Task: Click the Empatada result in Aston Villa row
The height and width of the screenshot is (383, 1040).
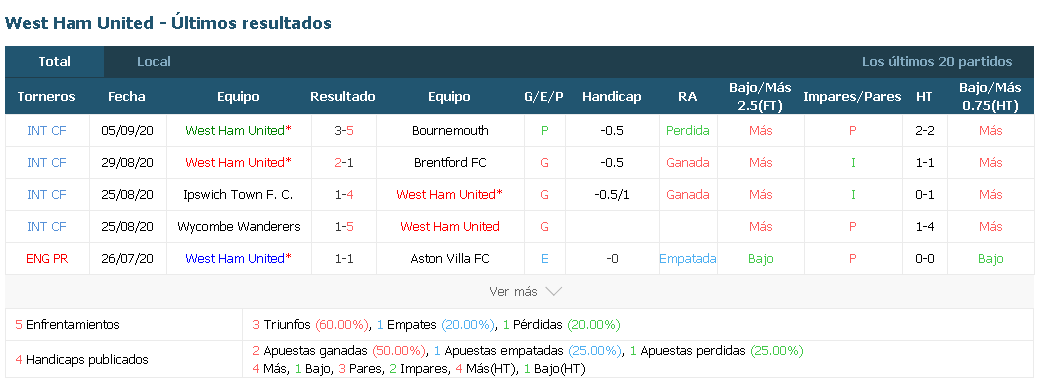Action: (x=688, y=258)
